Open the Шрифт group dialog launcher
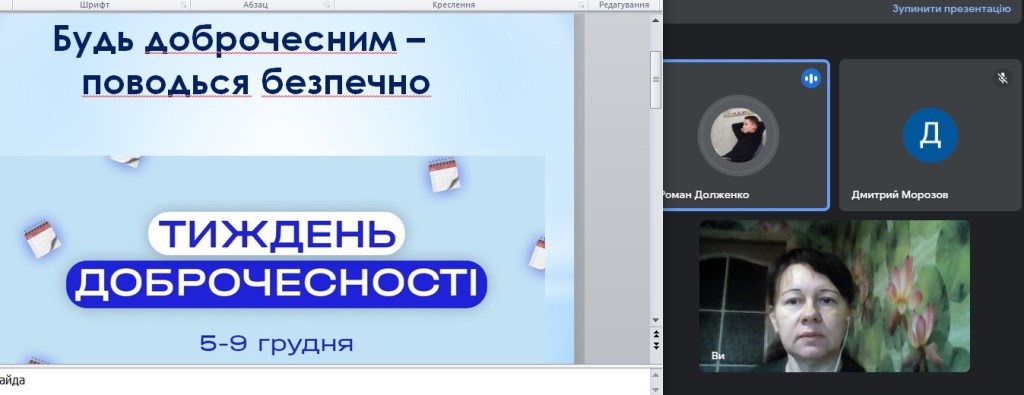Image resolution: width=1024 pixels, height=395 pixels. click(x=184, y=5)
